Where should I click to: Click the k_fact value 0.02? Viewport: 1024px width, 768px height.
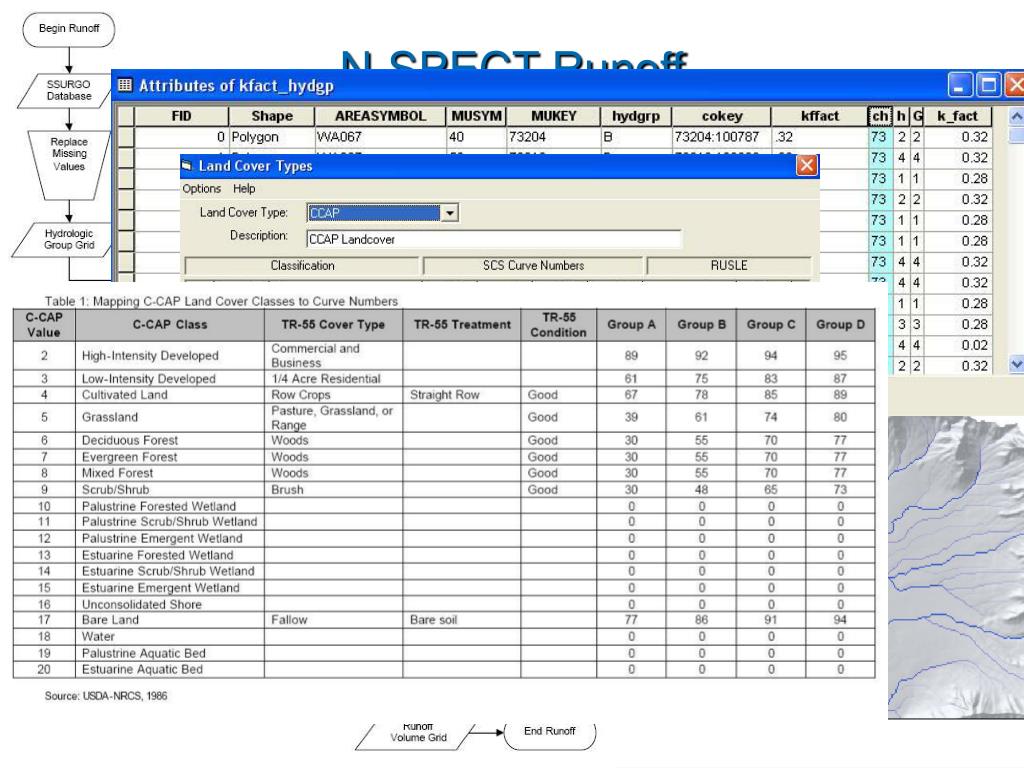957,345
